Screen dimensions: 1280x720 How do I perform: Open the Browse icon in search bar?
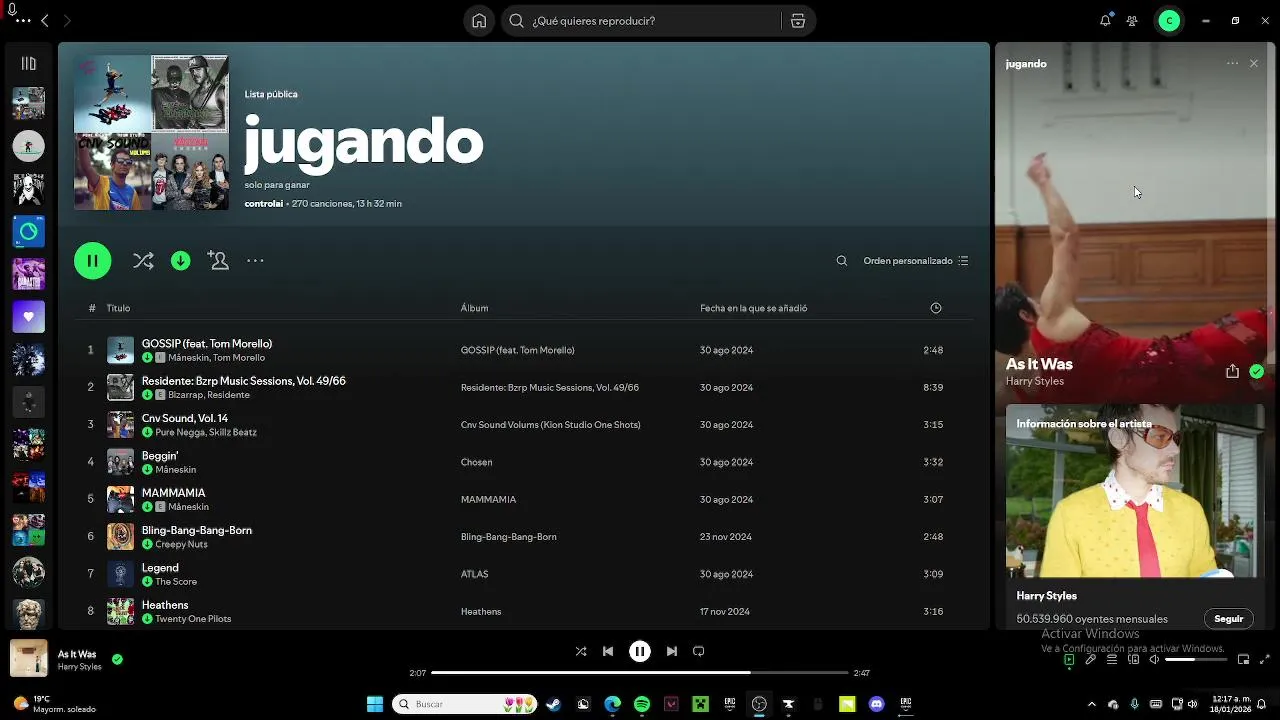[x=797, y=20]
